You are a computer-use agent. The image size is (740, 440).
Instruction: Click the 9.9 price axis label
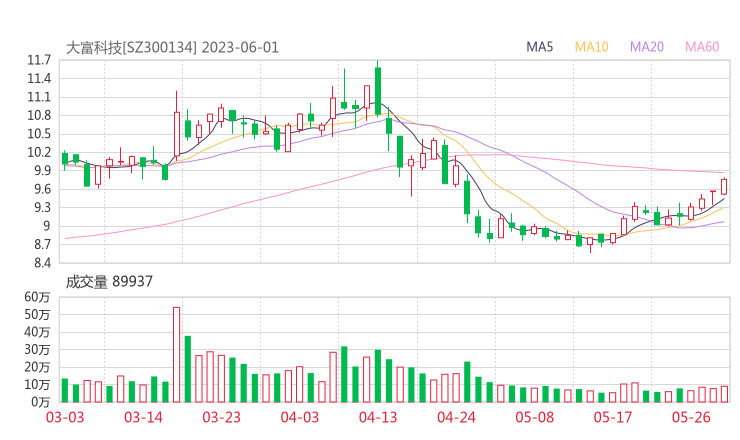click(42, 171)
